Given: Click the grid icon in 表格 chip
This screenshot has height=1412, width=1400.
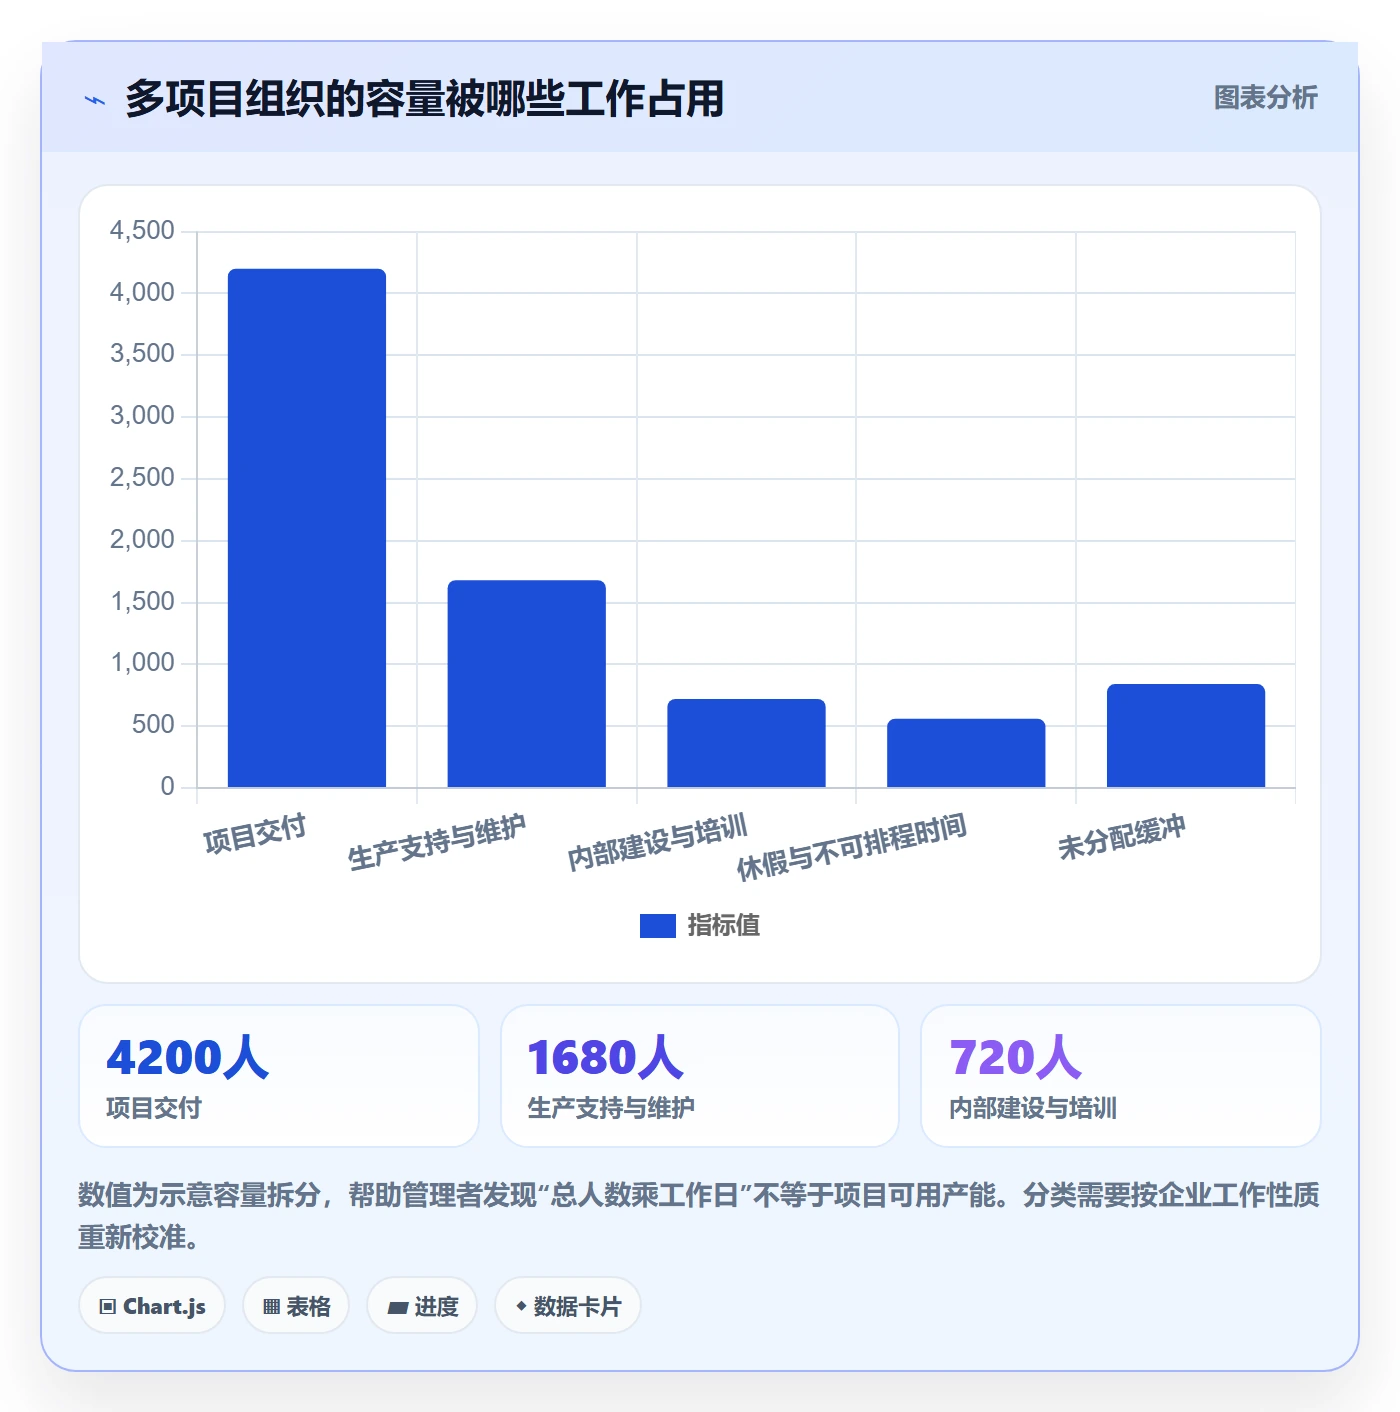Looking at the screenshot, I should pyautogui.click(x=271, y=1307).
